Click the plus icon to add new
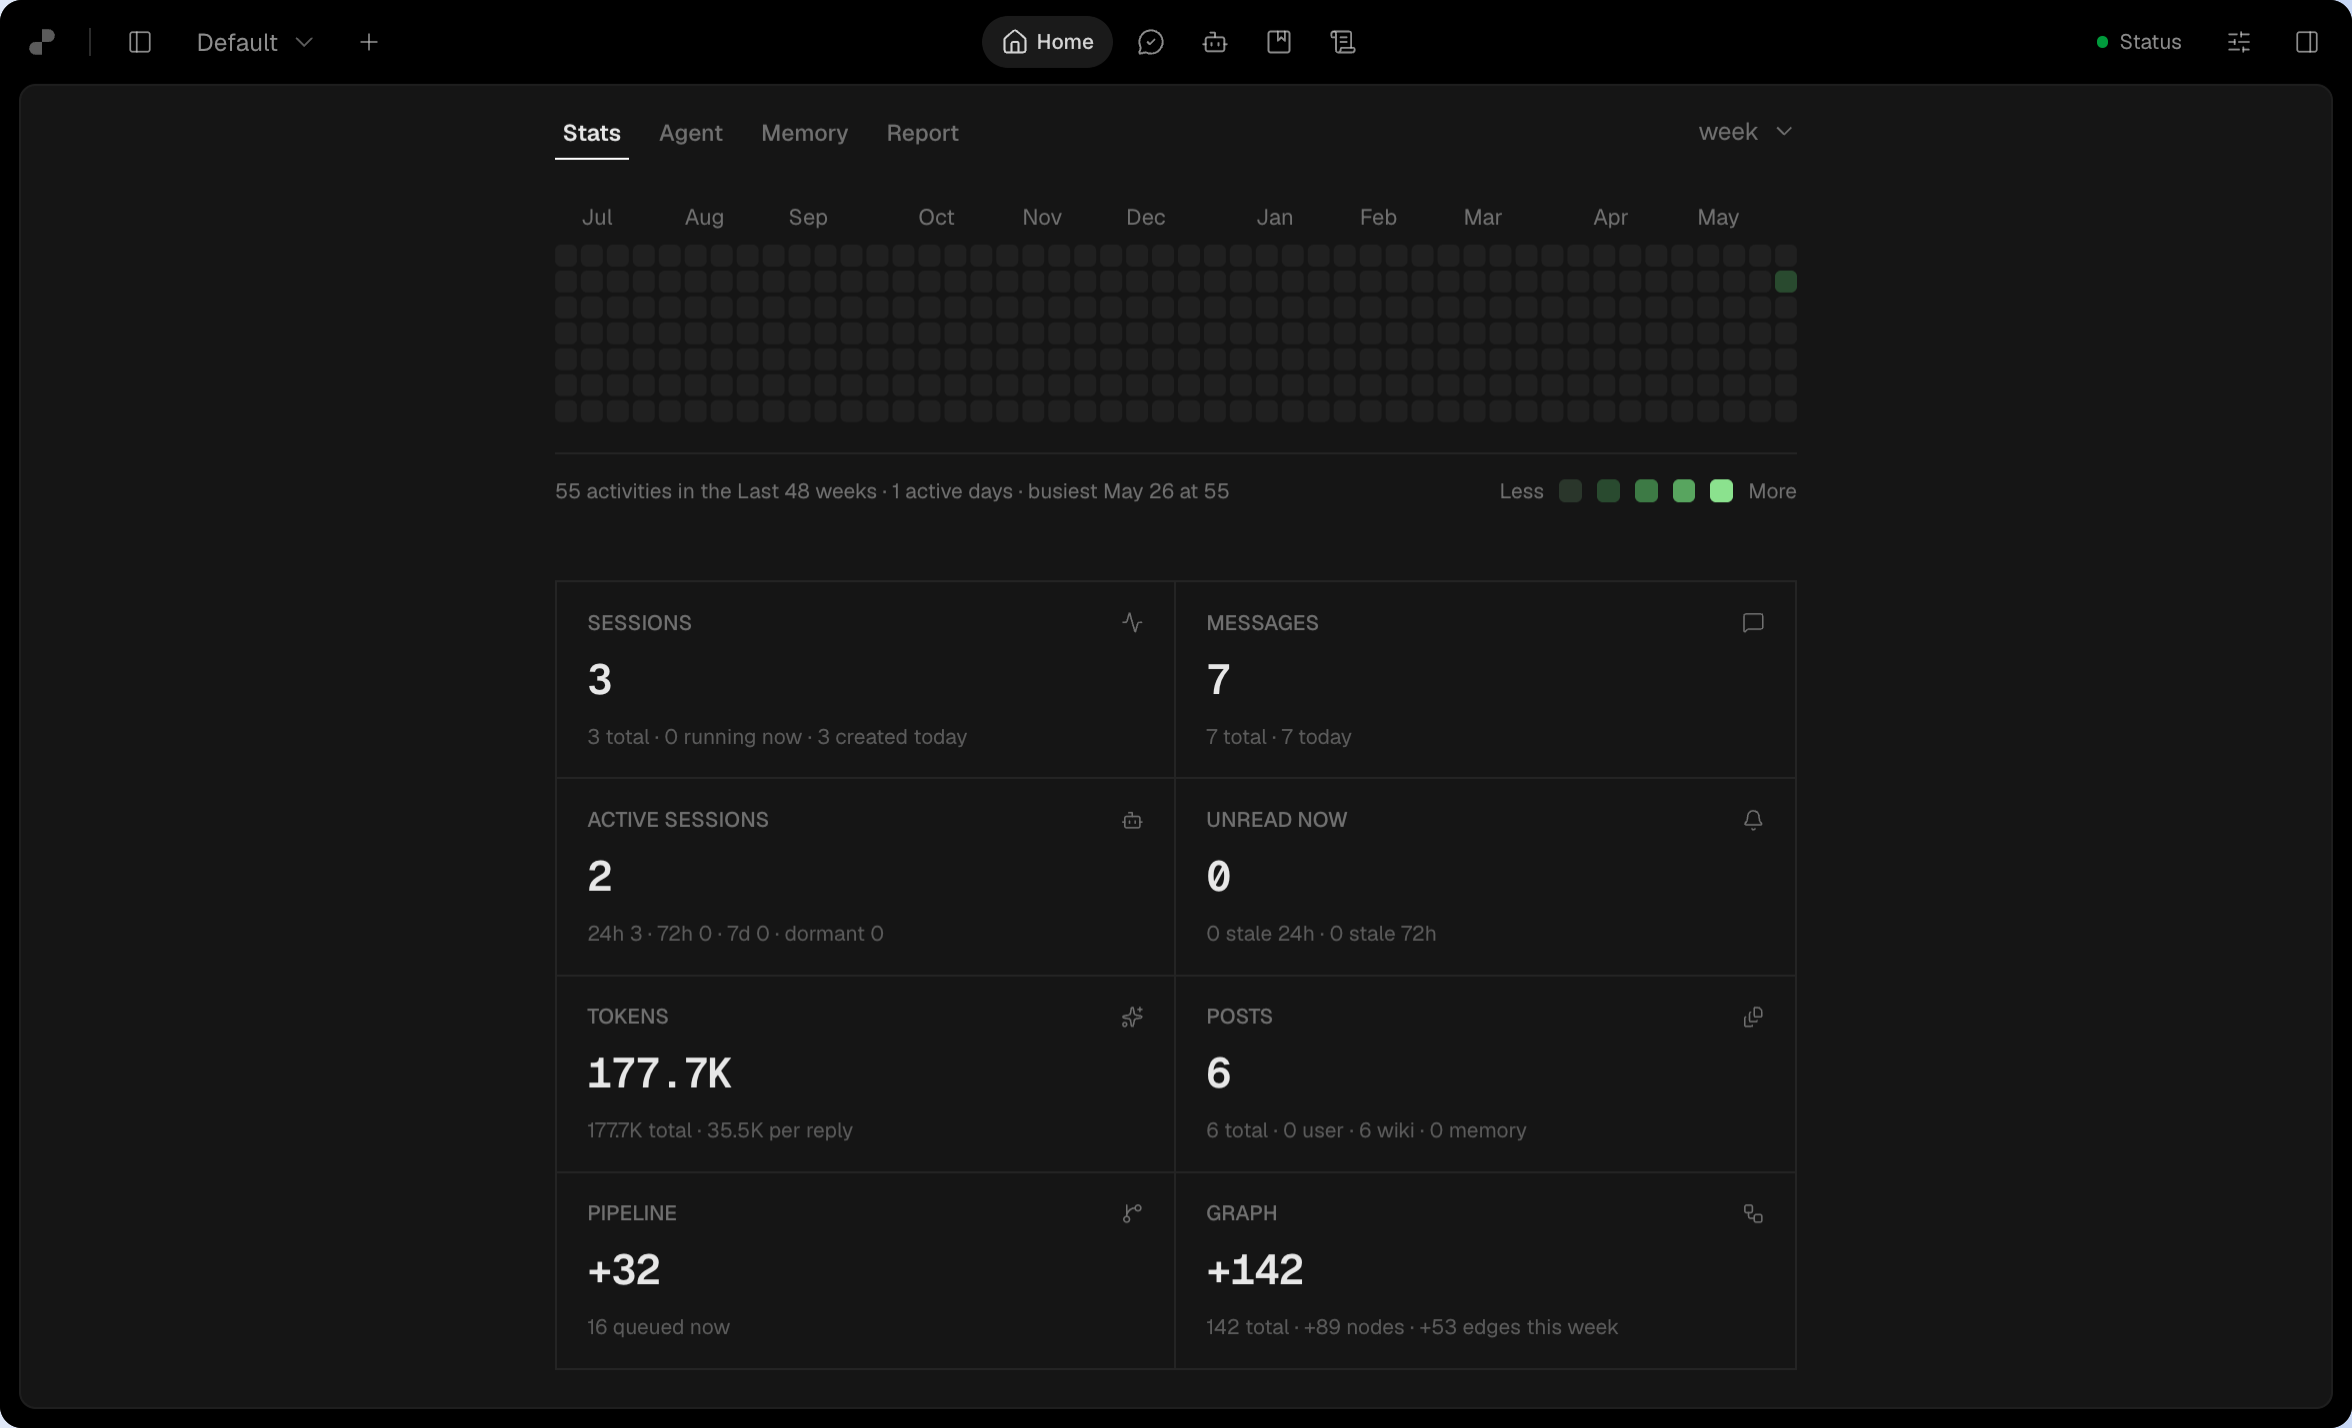 [x=369, y=42]
